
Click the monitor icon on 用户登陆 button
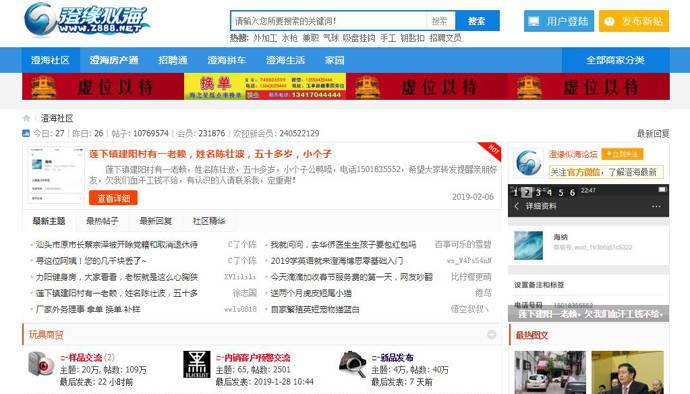(534, 21)
